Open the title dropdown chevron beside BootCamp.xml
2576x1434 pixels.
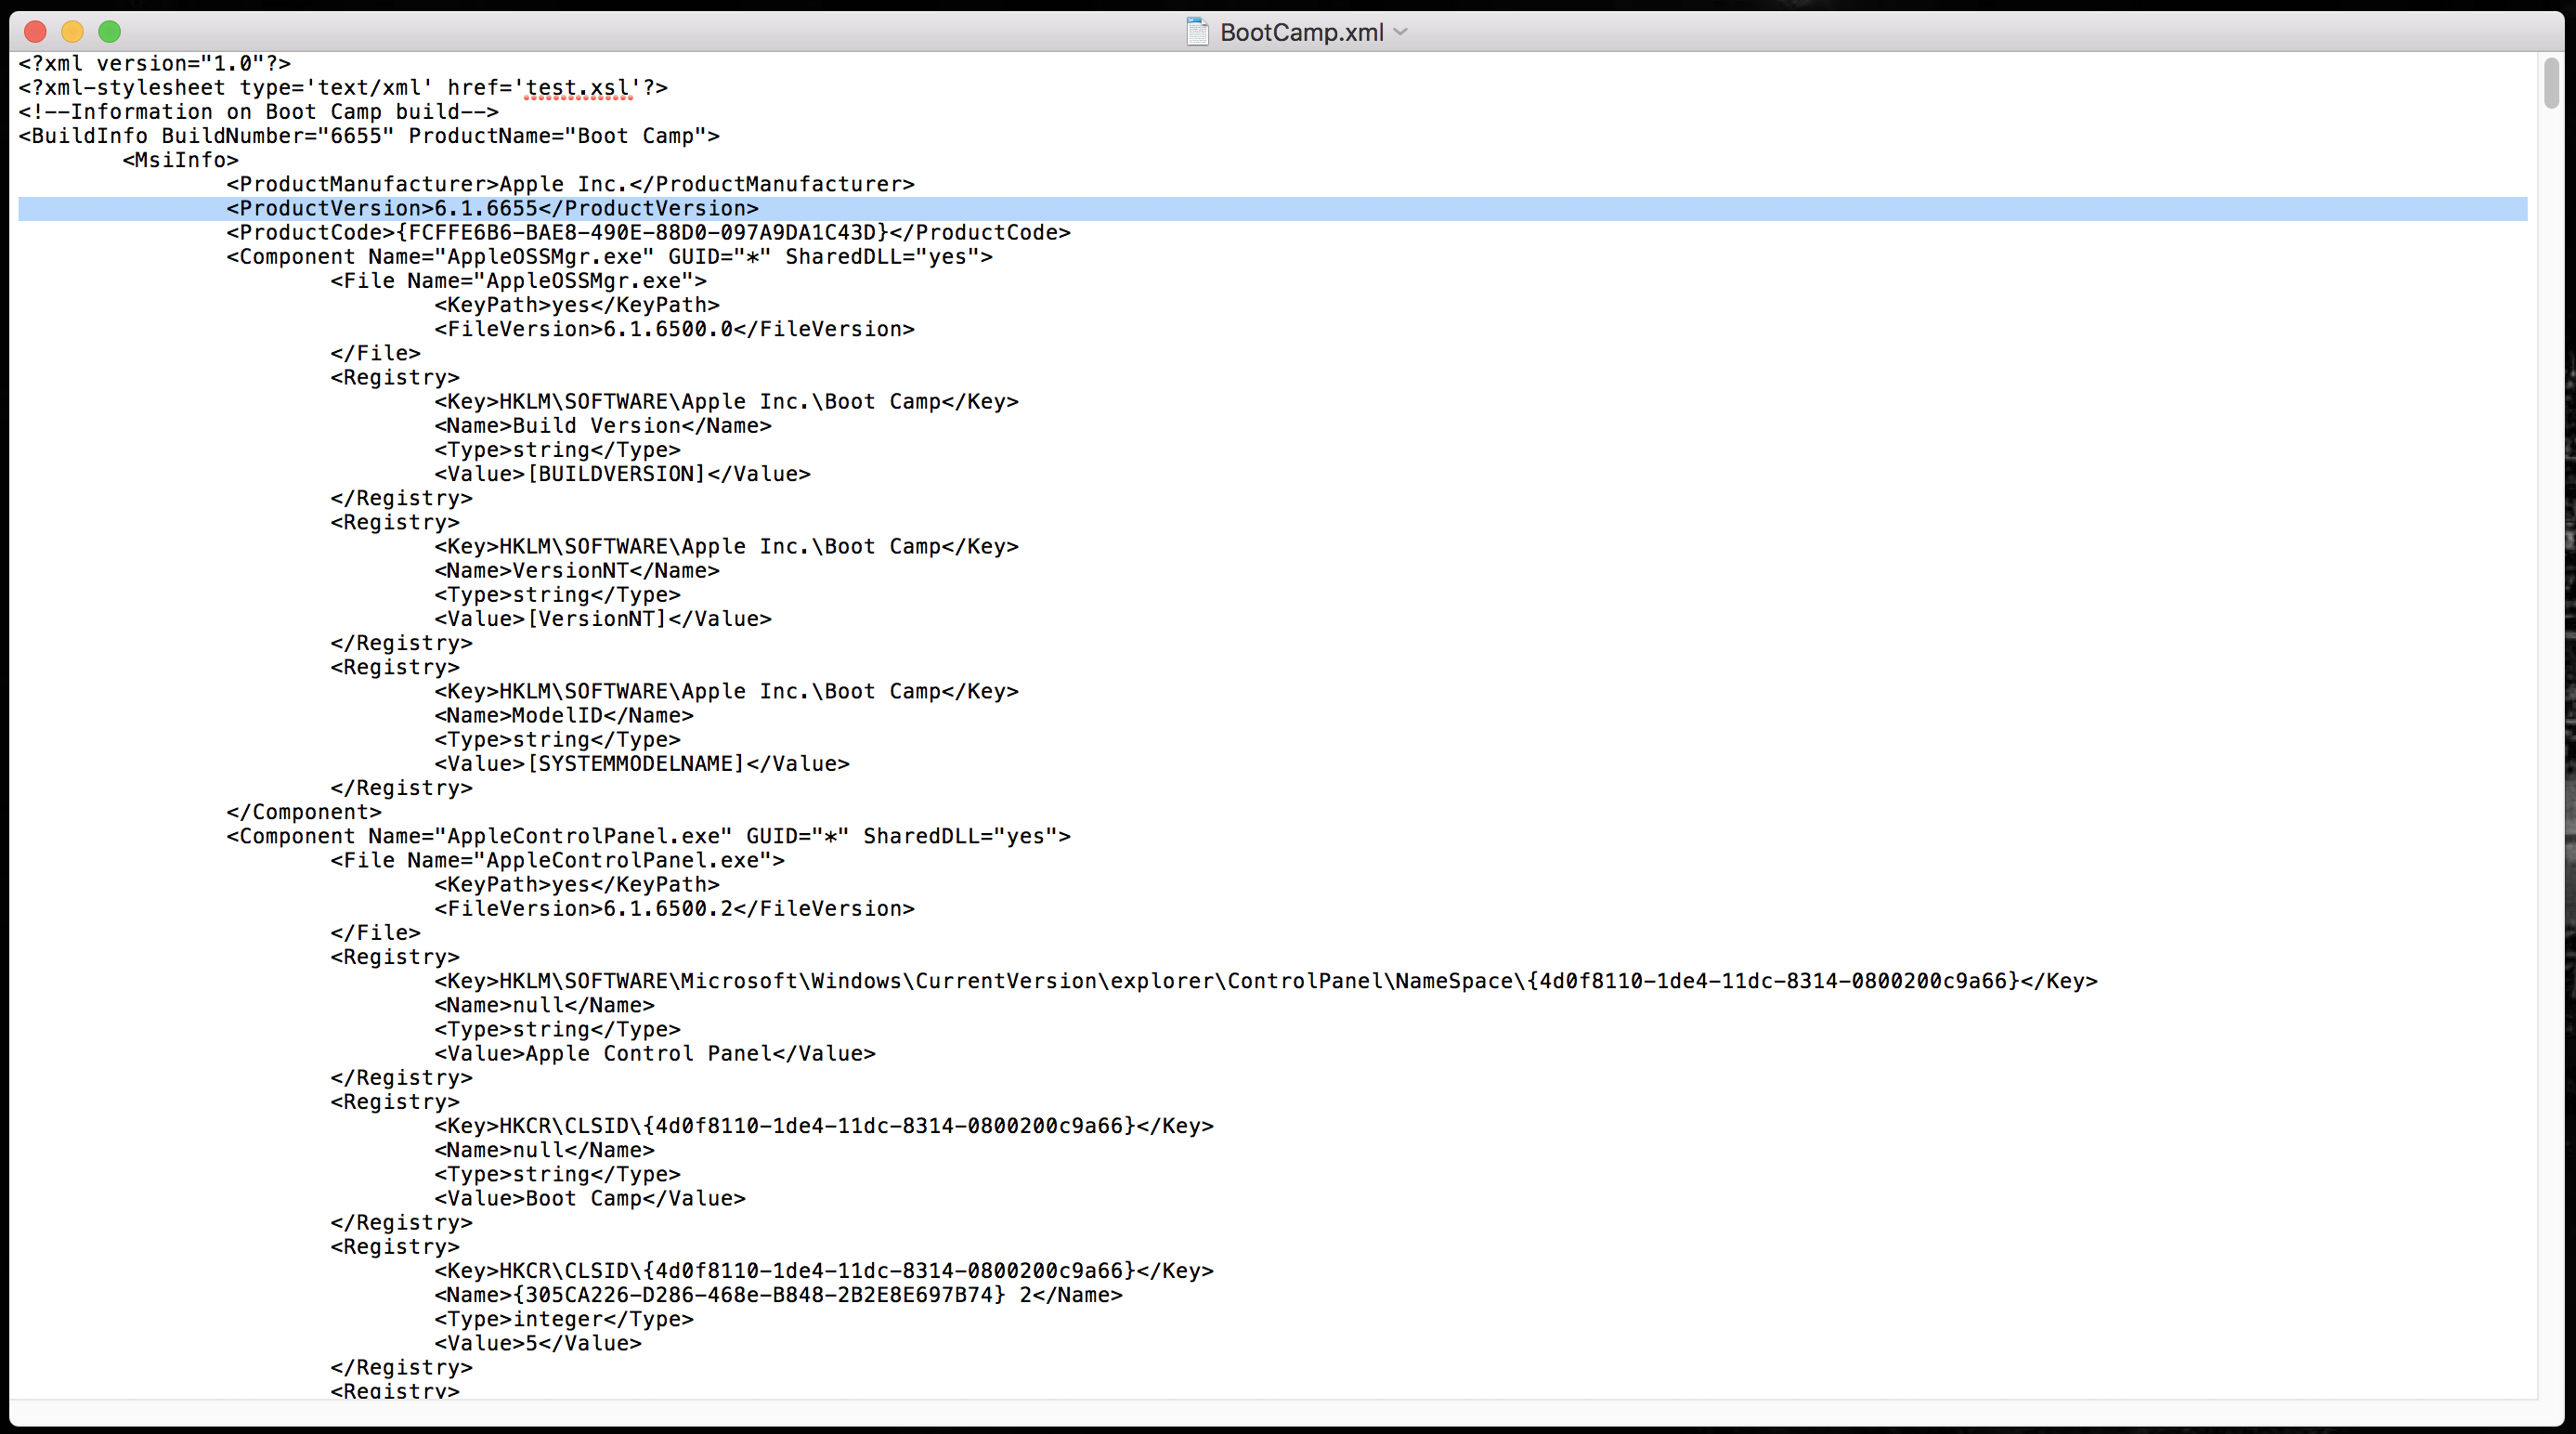pos(1401,32)
